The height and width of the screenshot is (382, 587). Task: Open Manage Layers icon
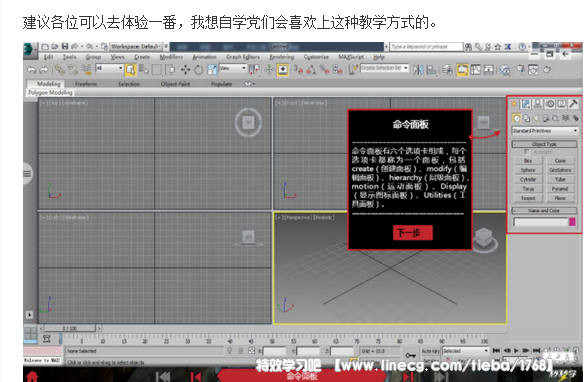pyautogui.click(x=447, y=70)
